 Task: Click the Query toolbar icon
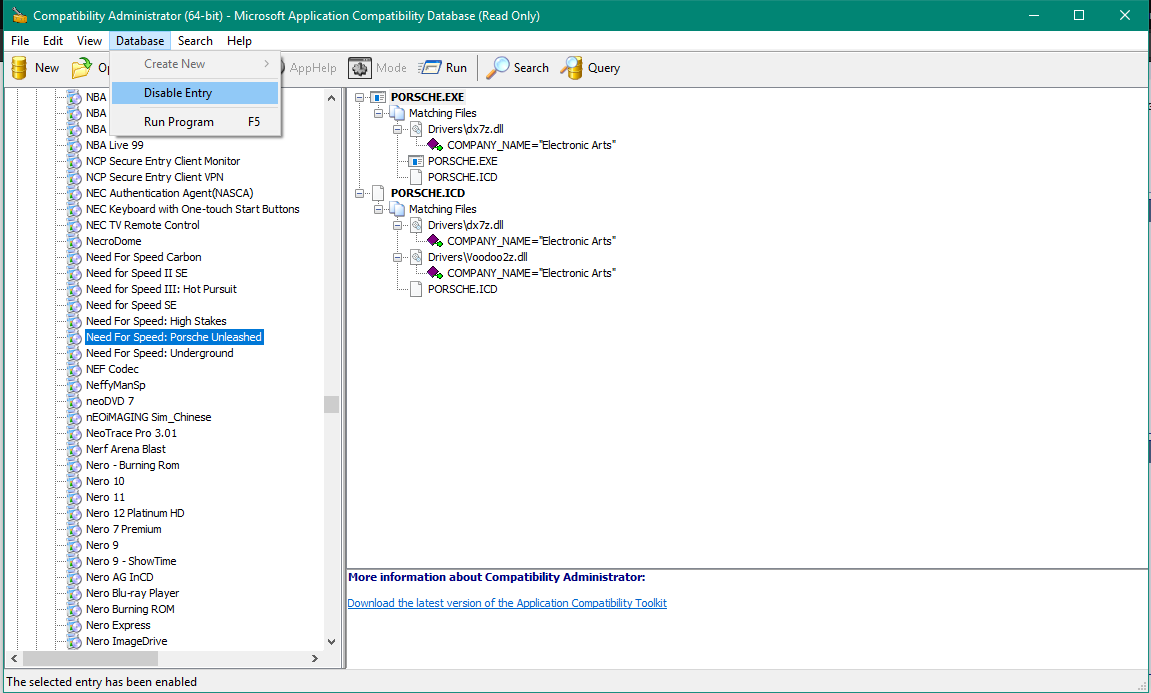[x=571, y=68]
